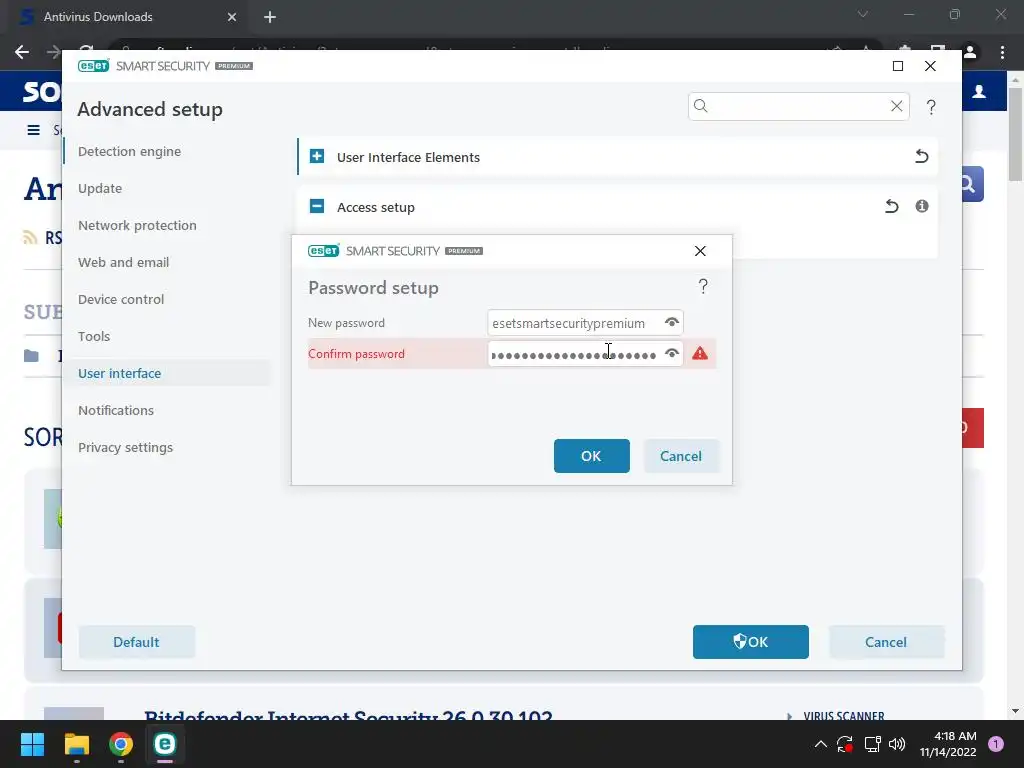Close the ESET Advanced setup window
Viewport: 1024px width, 768px height.
[930, 66]
